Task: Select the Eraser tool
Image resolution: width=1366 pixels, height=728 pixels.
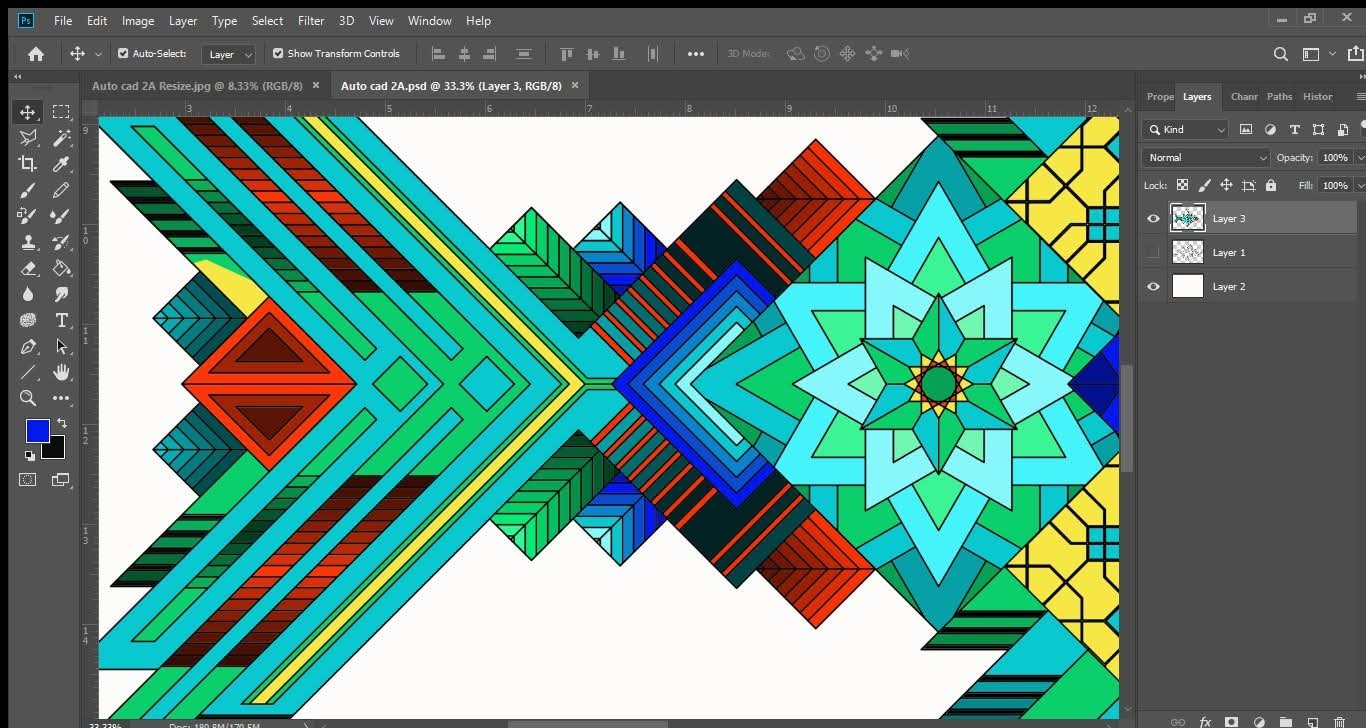Action: (x=28, y=268)
